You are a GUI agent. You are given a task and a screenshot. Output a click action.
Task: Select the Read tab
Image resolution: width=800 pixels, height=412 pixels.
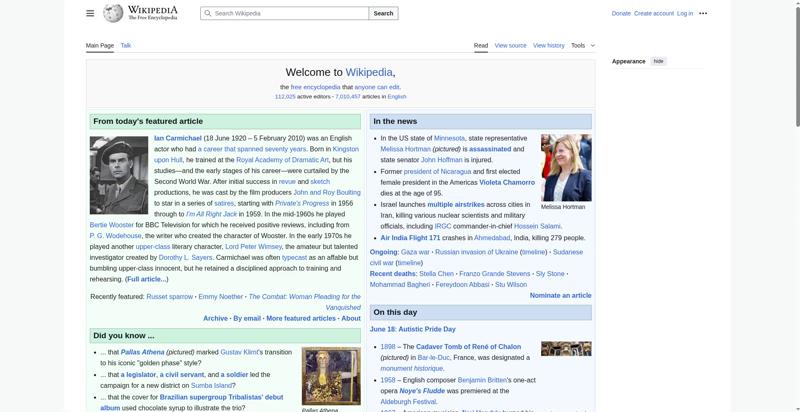click(481, 45)
